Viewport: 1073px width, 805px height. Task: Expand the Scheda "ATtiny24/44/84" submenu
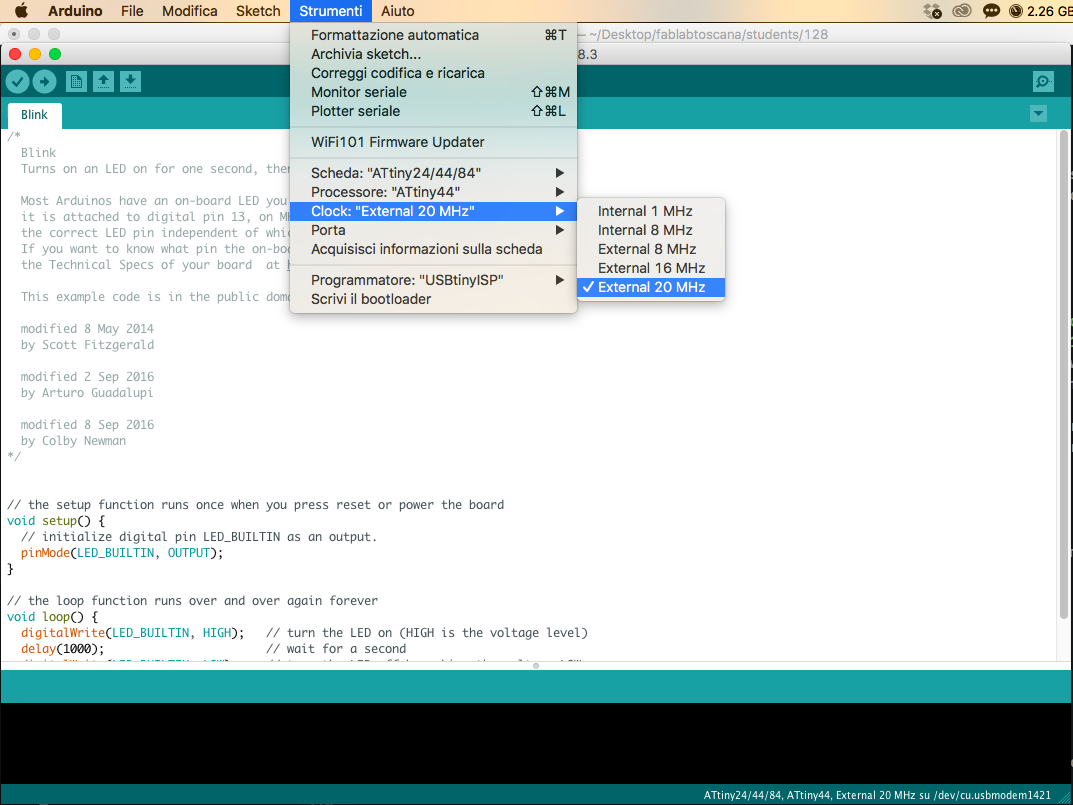(433, 172)
